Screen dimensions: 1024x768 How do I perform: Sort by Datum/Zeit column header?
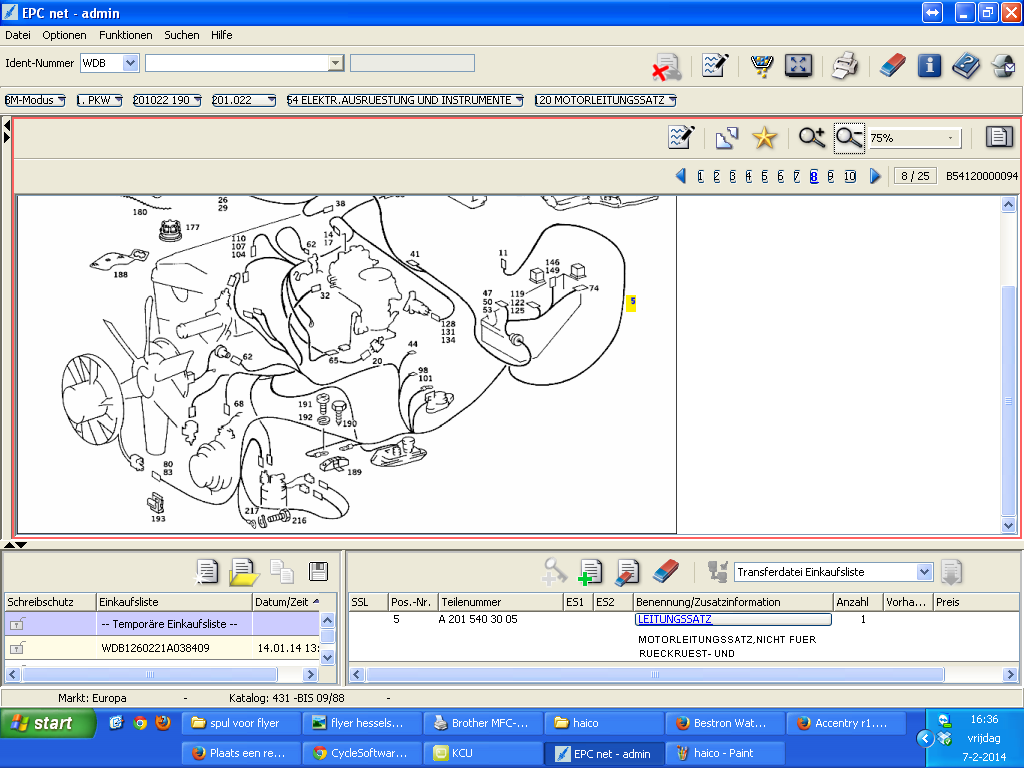286,601
